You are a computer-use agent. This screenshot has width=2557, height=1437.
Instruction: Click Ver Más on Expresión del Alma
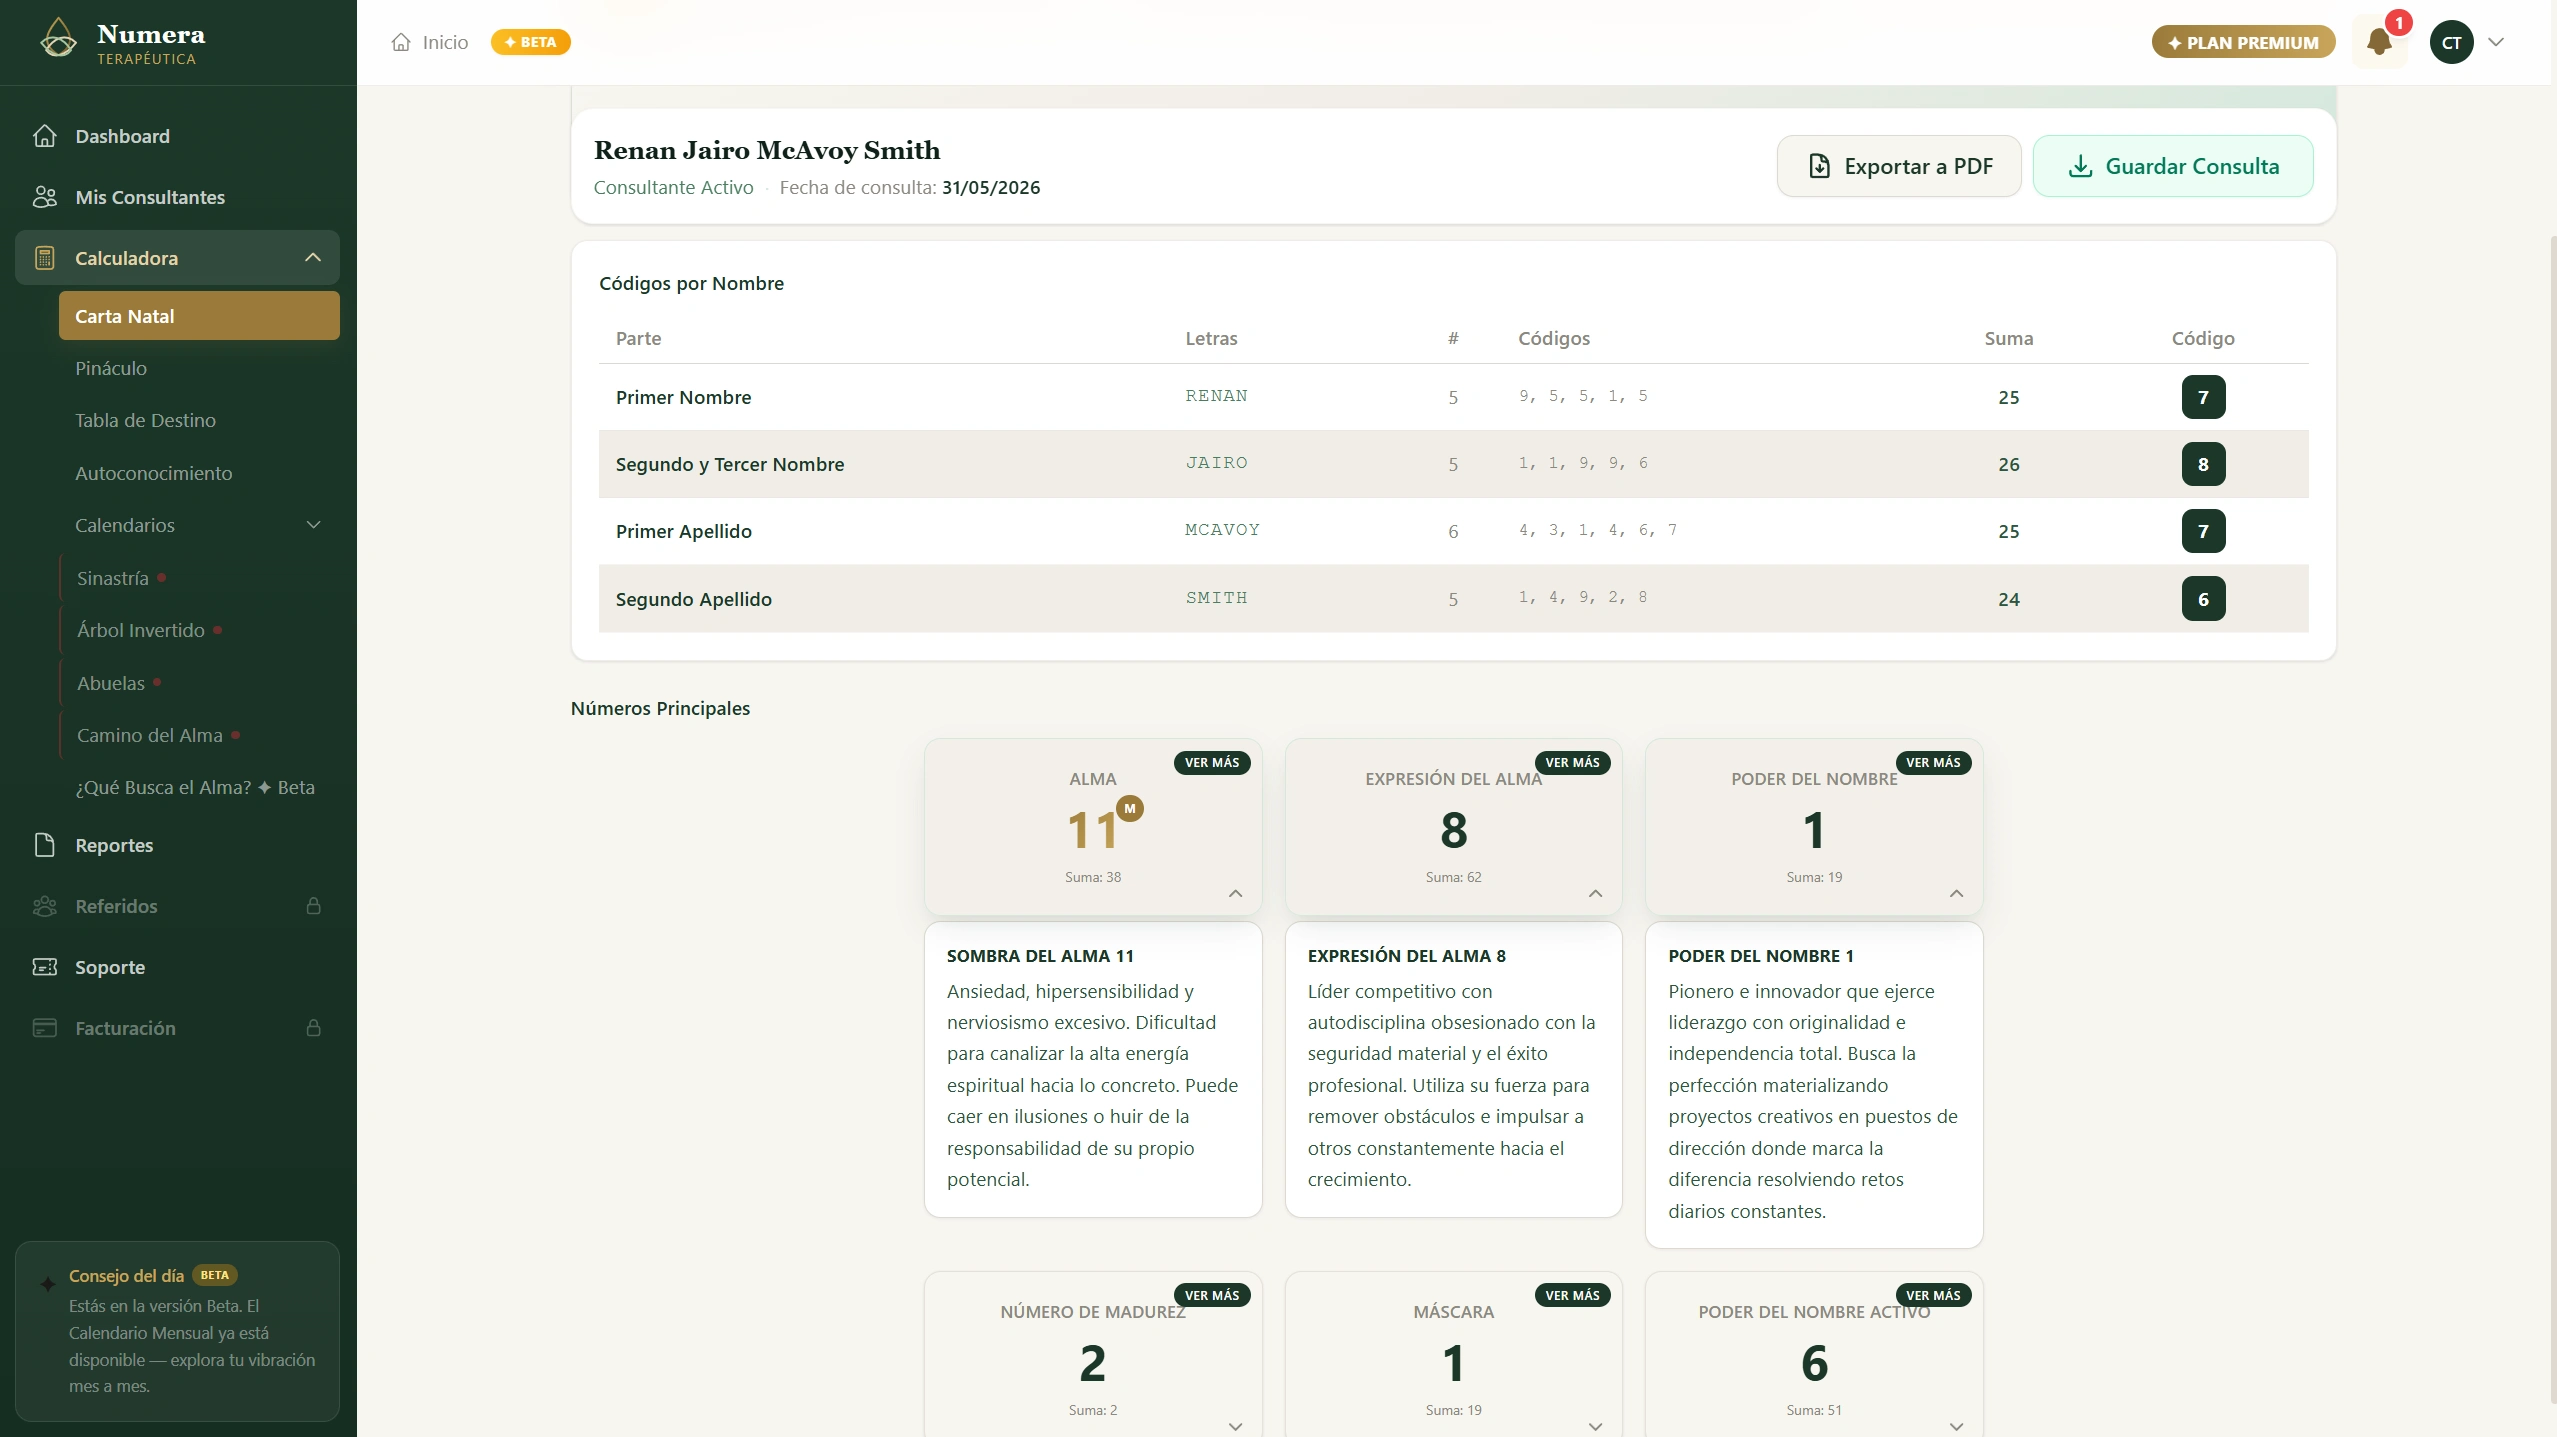pyautogui.click(x=1572, y=762)
